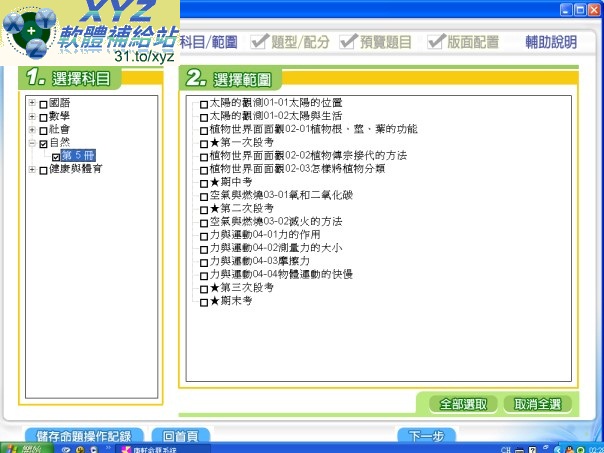Image resolution: width=604 pixels, height=453 pixels.
Task: Check the ★第三次段考 checkbox
Action: pos(204,289)
